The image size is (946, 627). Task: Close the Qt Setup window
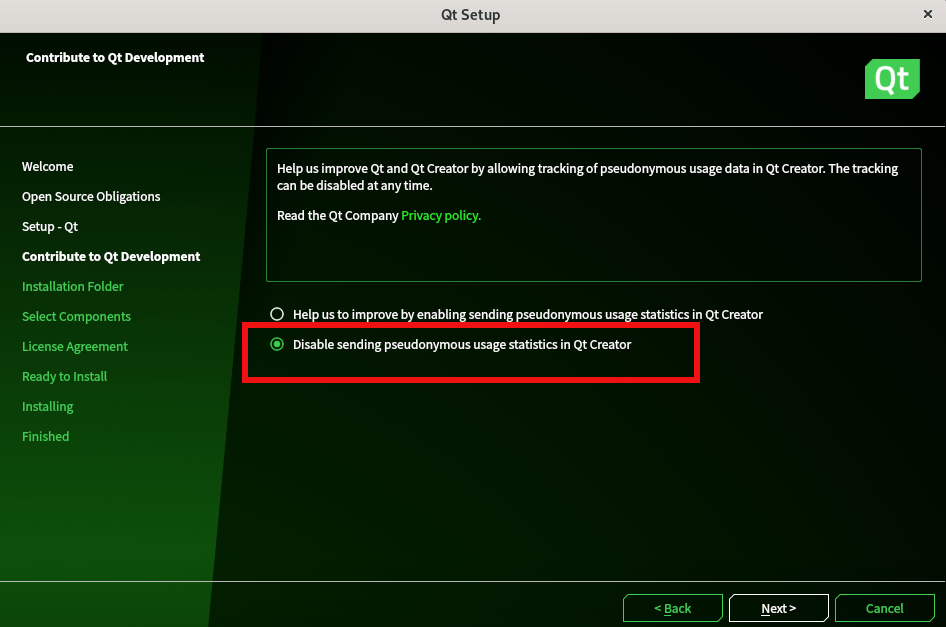928,14
